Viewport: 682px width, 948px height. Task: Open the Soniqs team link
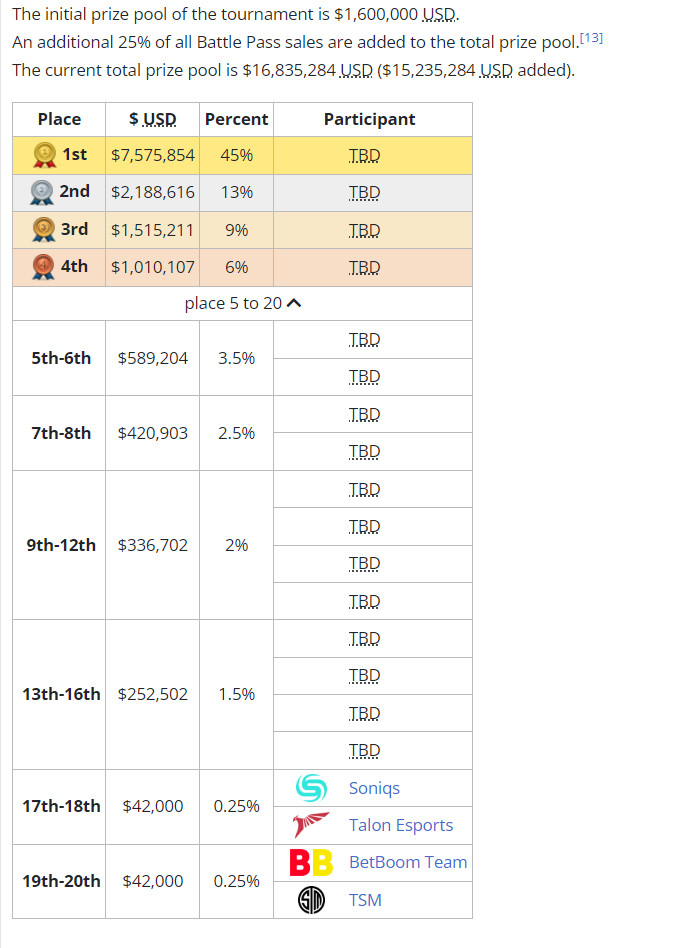374,788
